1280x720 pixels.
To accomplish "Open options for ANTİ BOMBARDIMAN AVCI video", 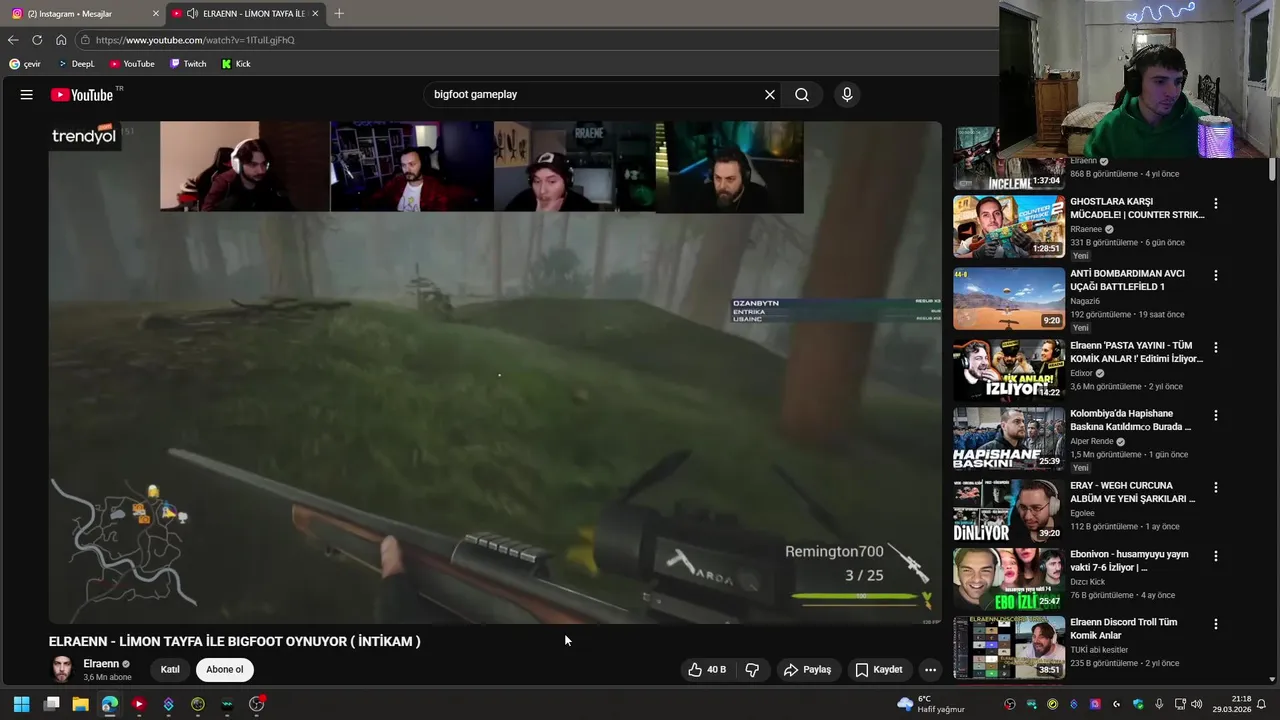I will tap(1216, 275).
